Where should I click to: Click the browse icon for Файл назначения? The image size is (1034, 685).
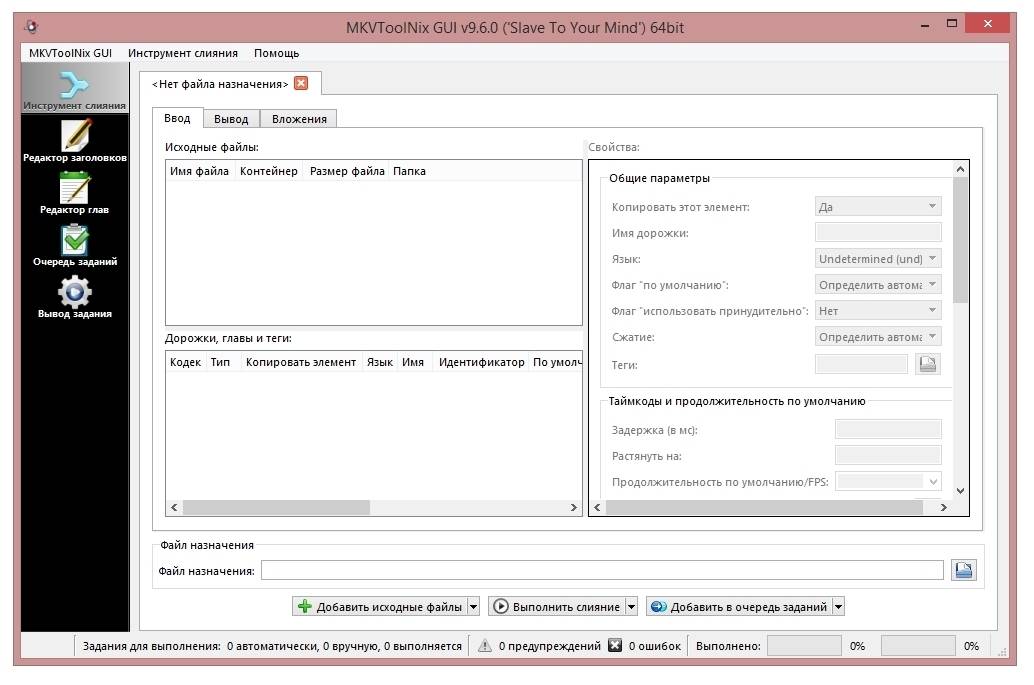[963, 570]
